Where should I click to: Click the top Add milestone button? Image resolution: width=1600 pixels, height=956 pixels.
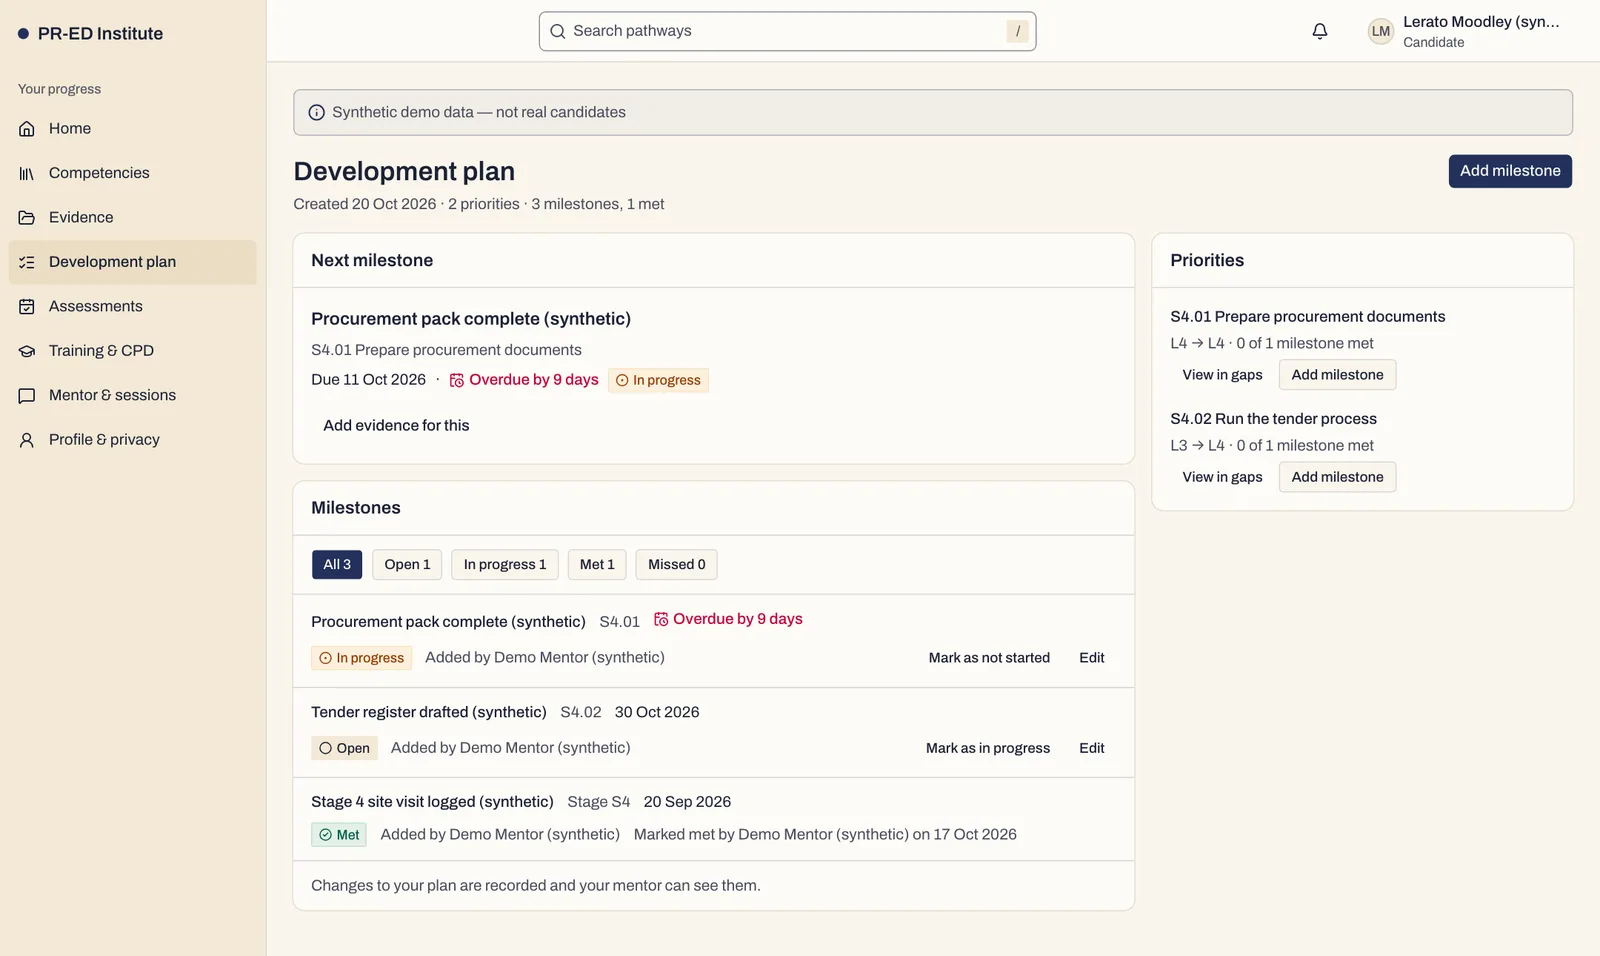point(1510,171)
